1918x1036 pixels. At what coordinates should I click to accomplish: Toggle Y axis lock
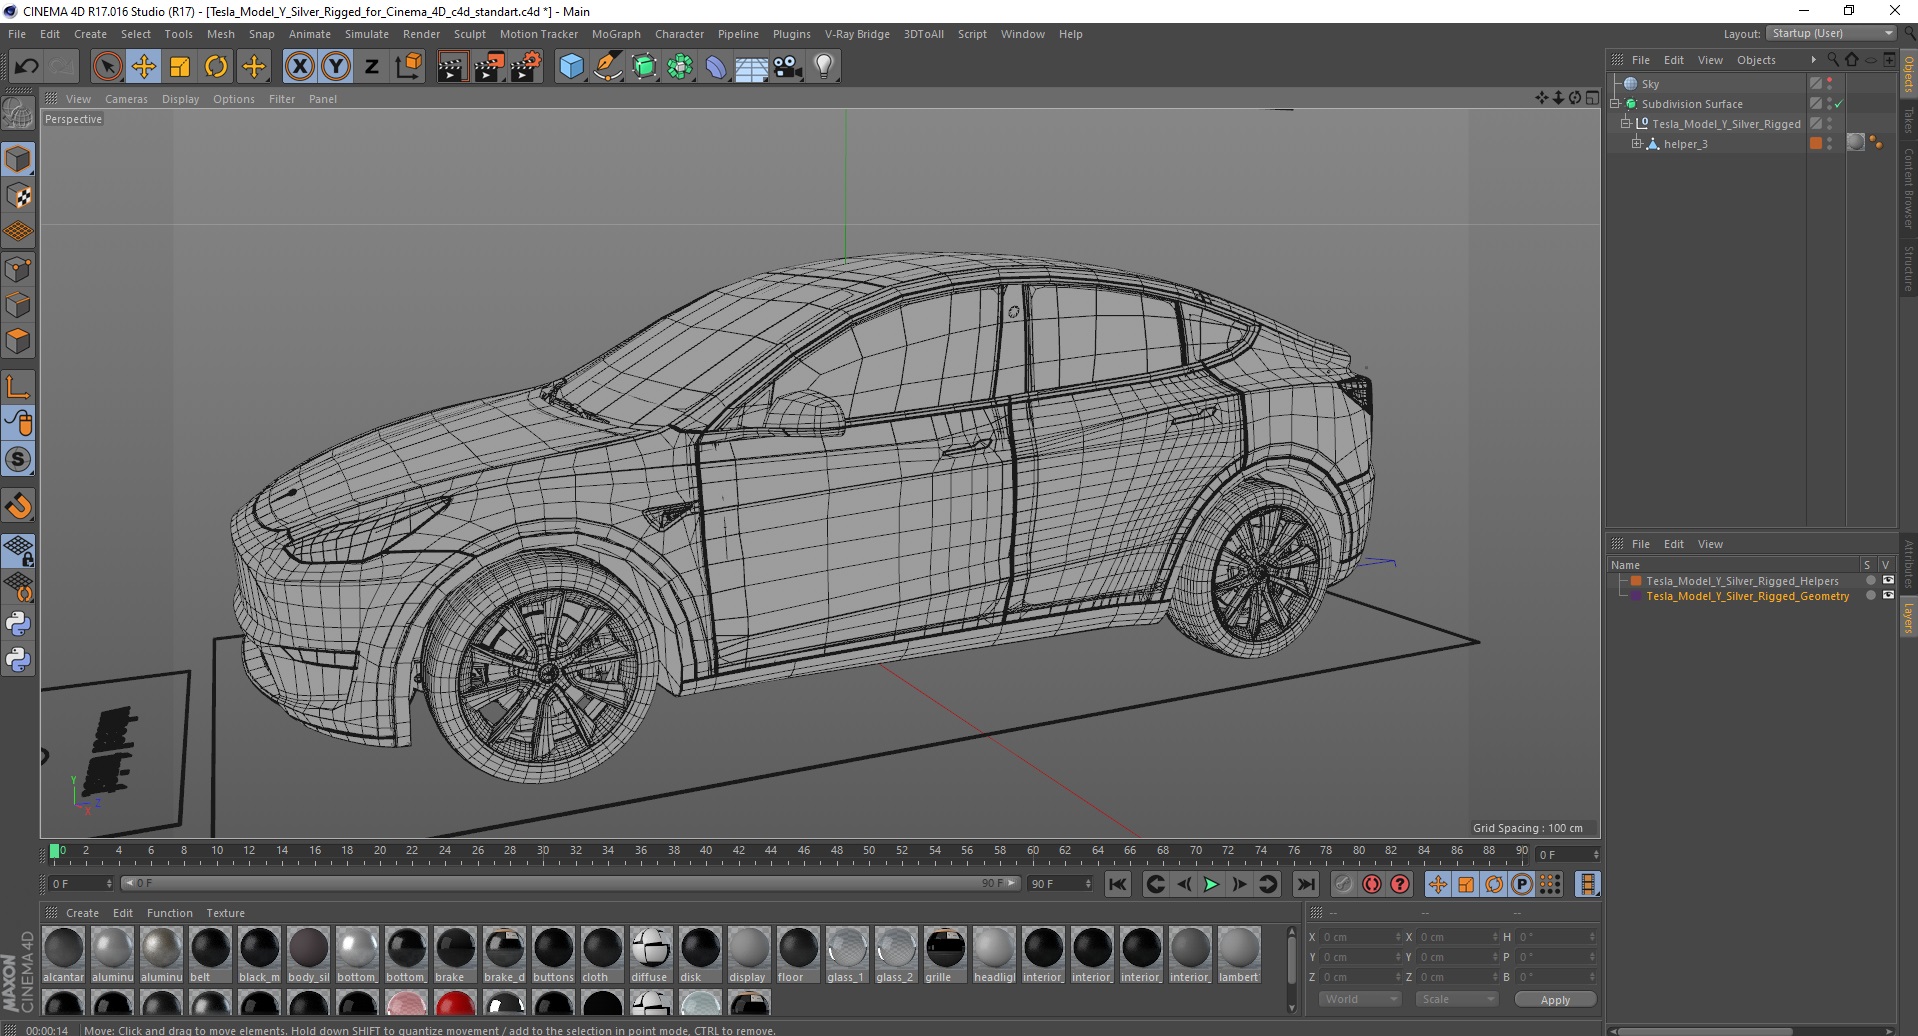pyautogui.click(x=336, y=67)
